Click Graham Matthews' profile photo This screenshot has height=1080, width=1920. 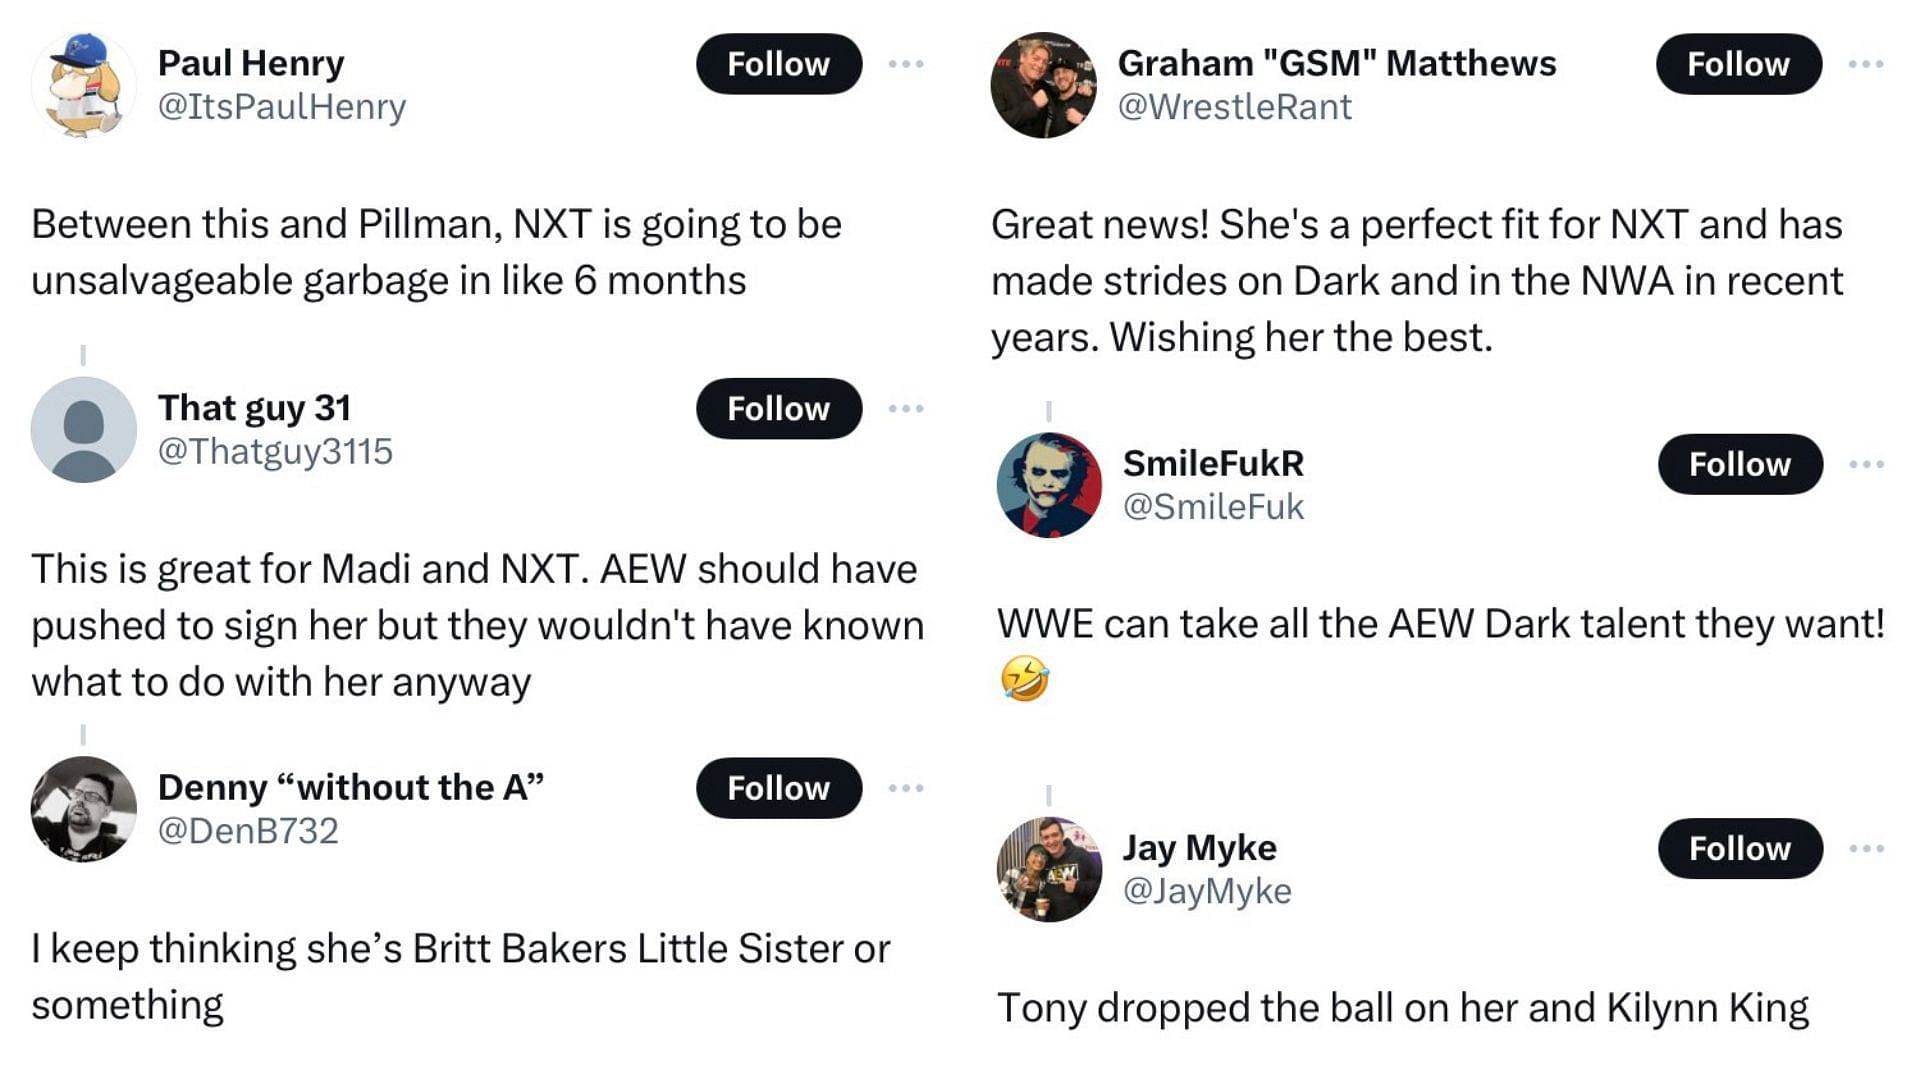click(x=1044, y=85)
